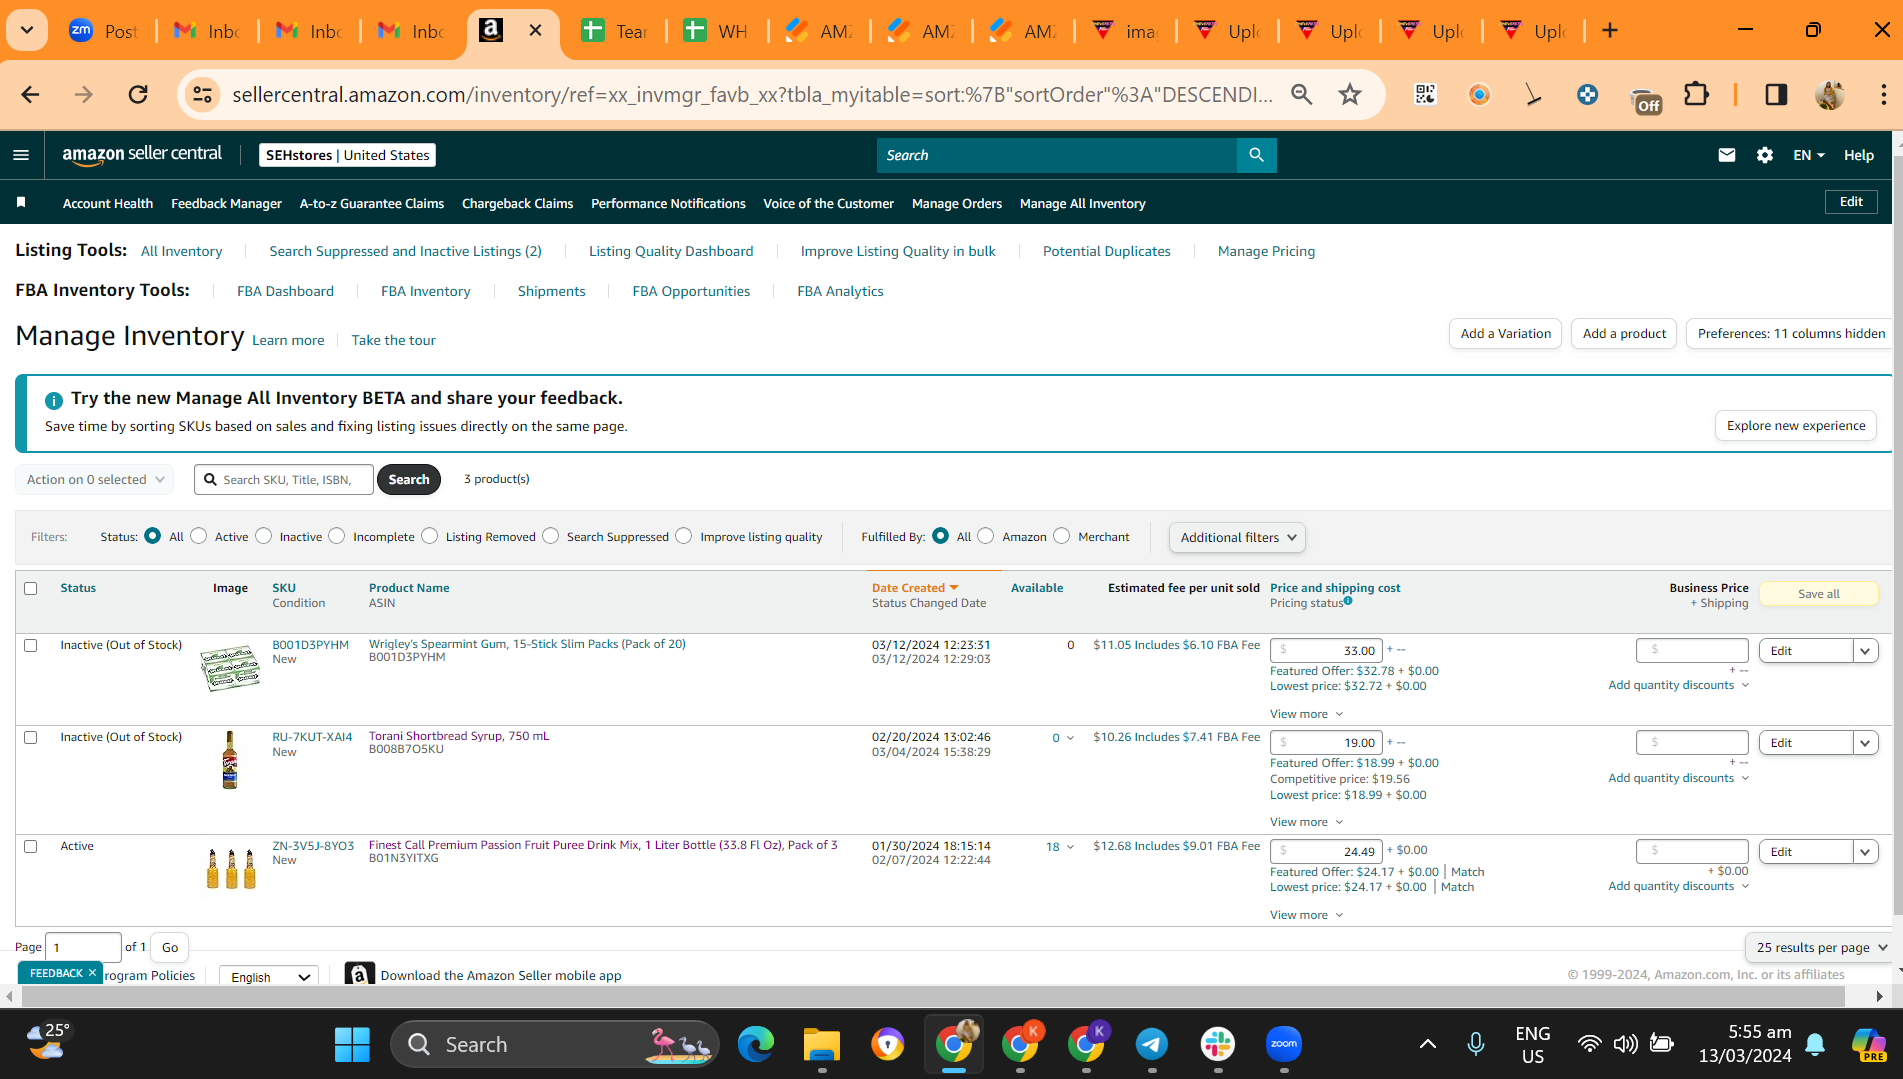Go back with browser back arrow
Screen dimensions: 1903x1079
[x=30, y=94]
